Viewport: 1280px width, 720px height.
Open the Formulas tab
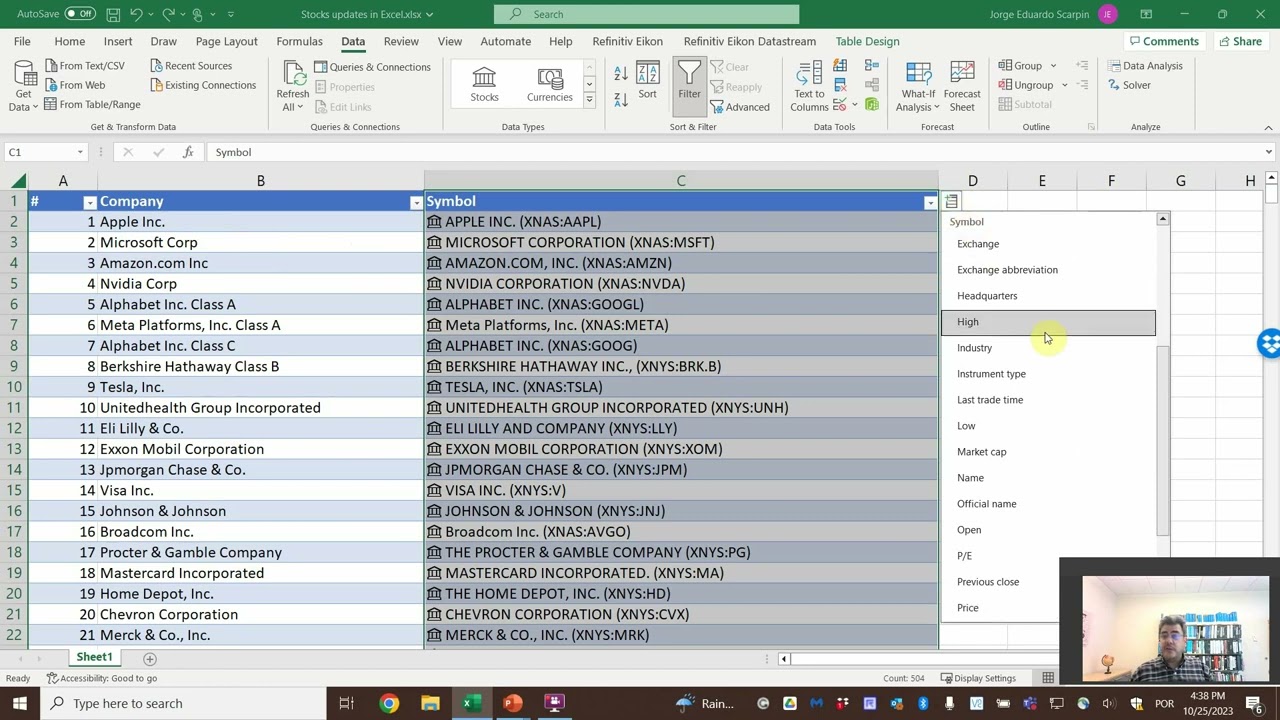click(x=299, y=41)
